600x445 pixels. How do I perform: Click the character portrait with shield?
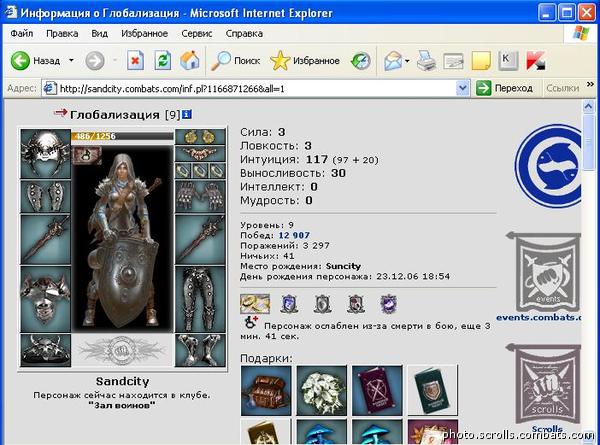123,238
